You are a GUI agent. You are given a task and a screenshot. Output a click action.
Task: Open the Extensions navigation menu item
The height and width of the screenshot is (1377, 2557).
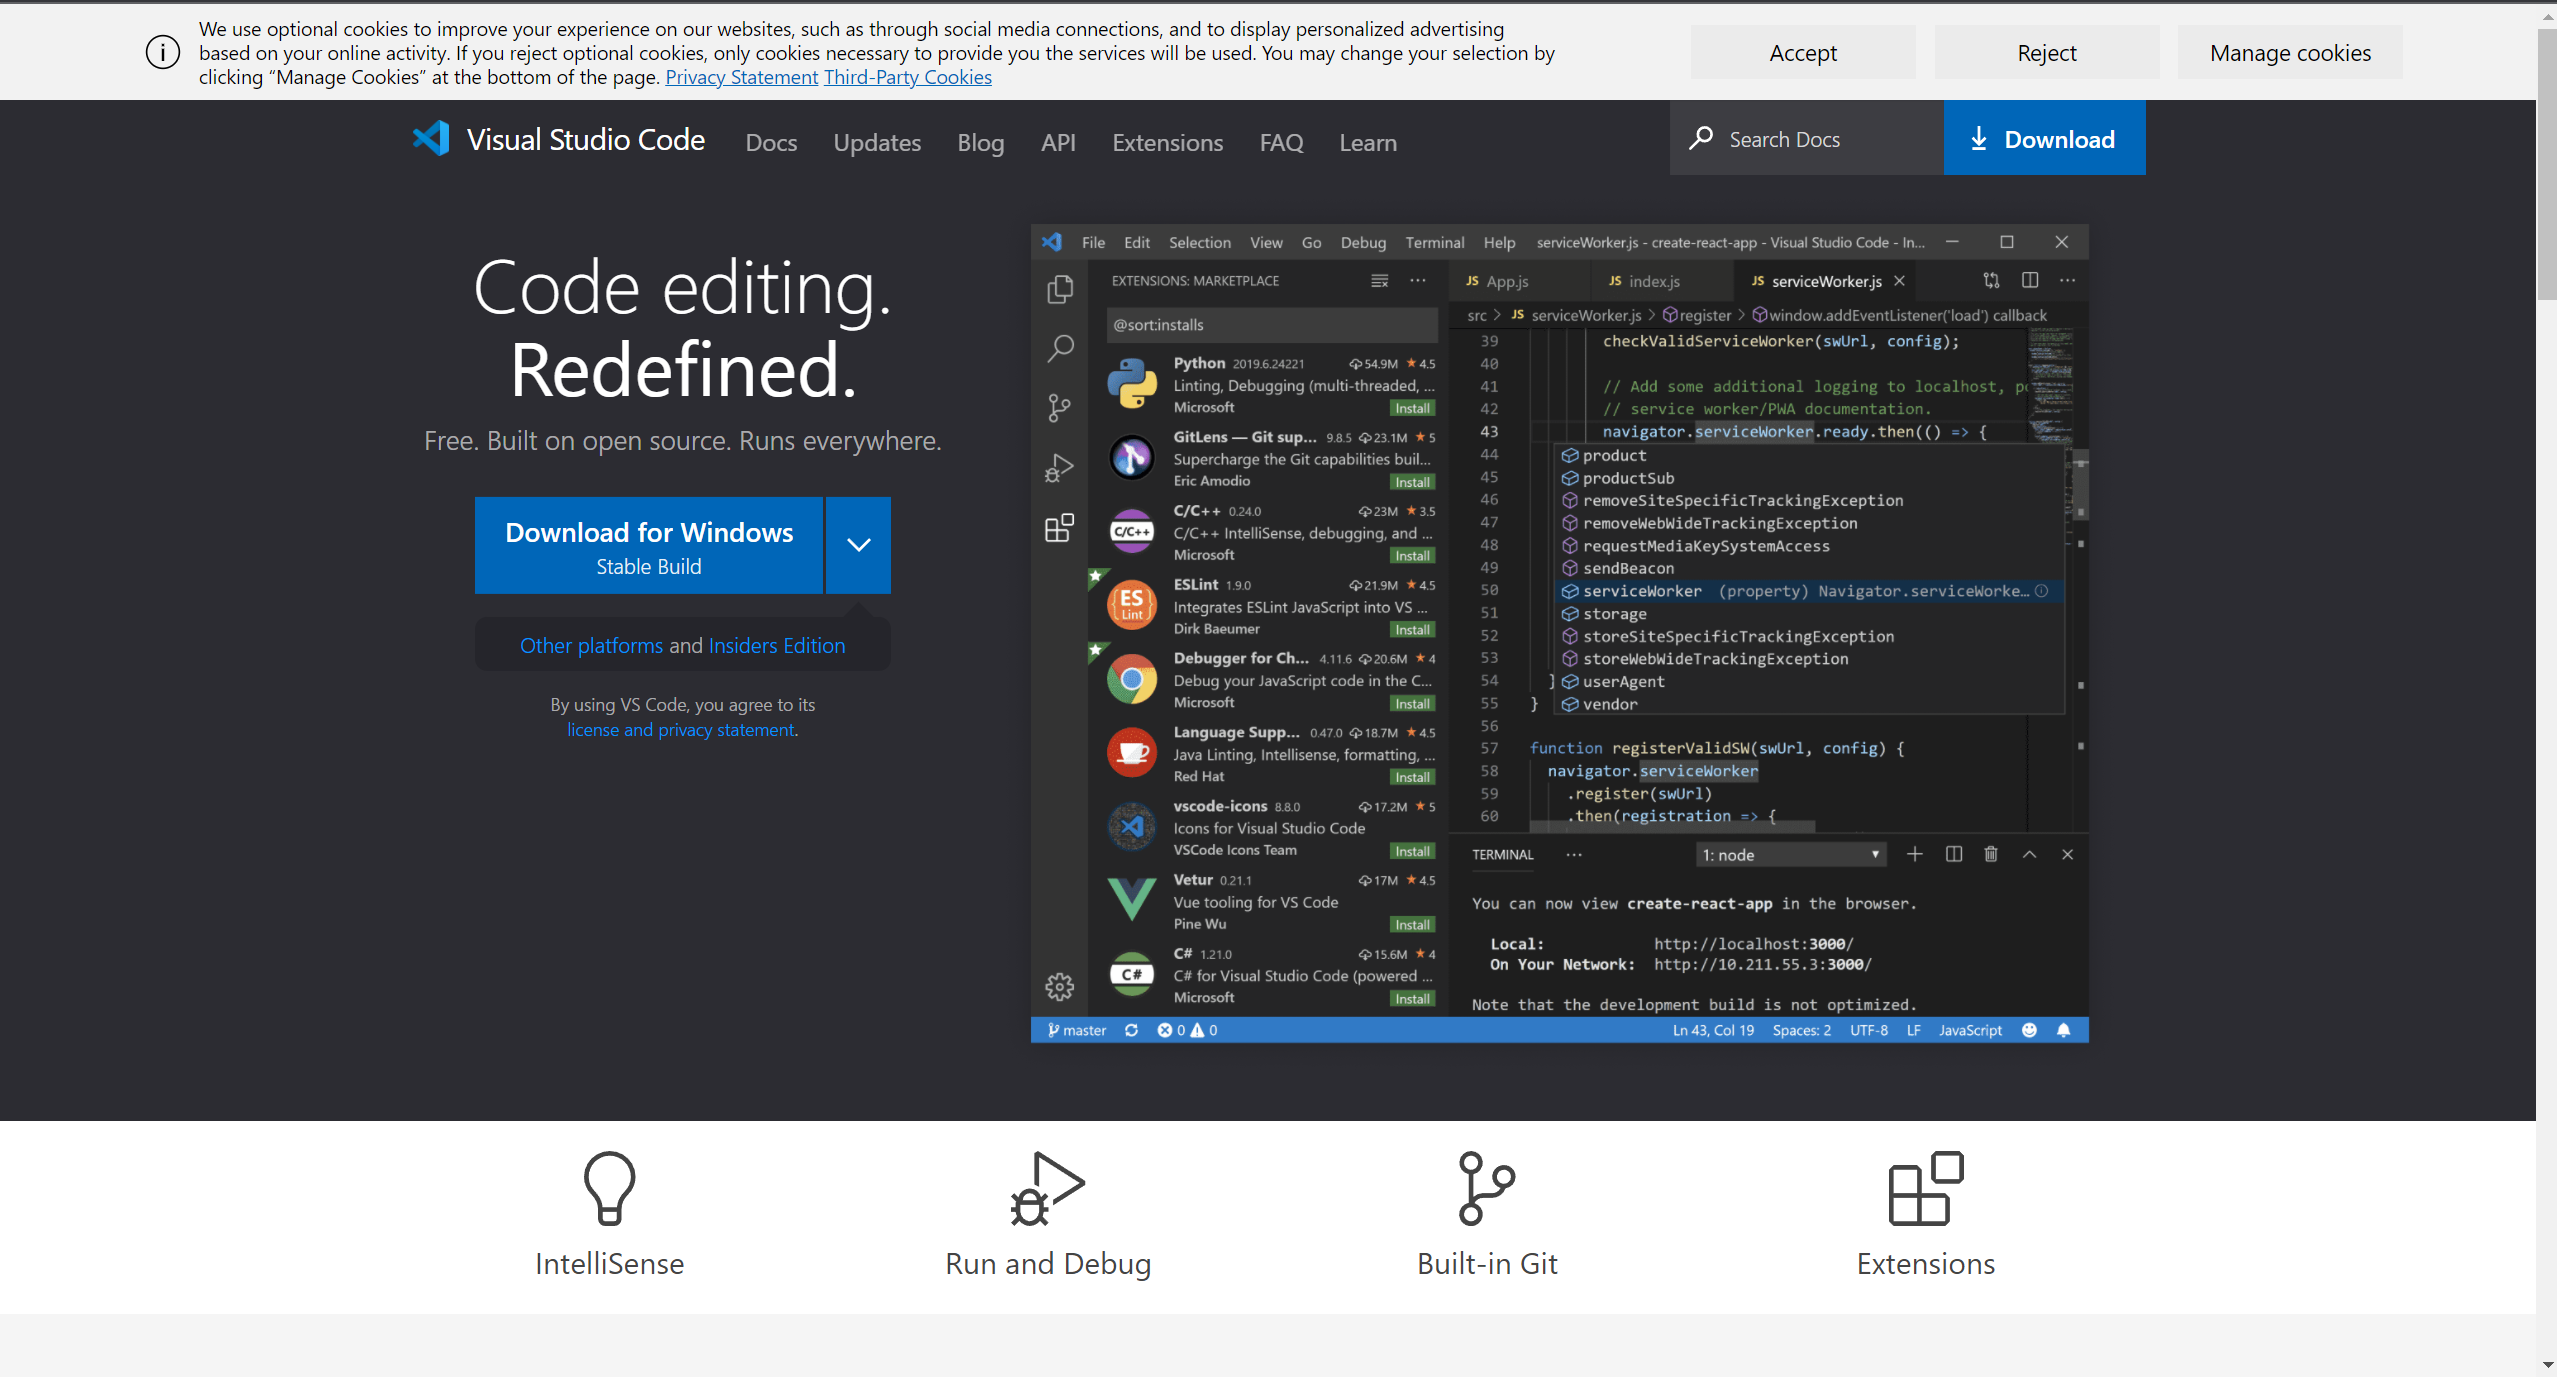point(1167,143)
